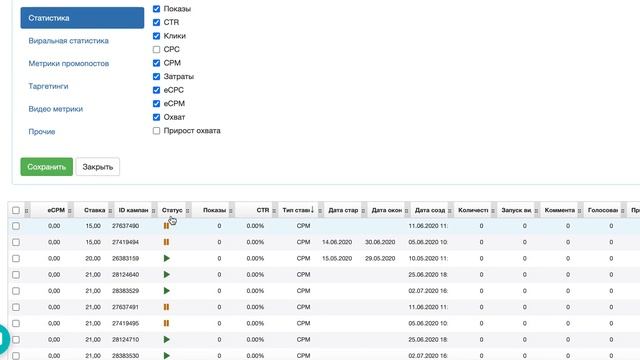
Task: Click the play status icon for campaign 28124710
Action: click(x=167, y=340)
